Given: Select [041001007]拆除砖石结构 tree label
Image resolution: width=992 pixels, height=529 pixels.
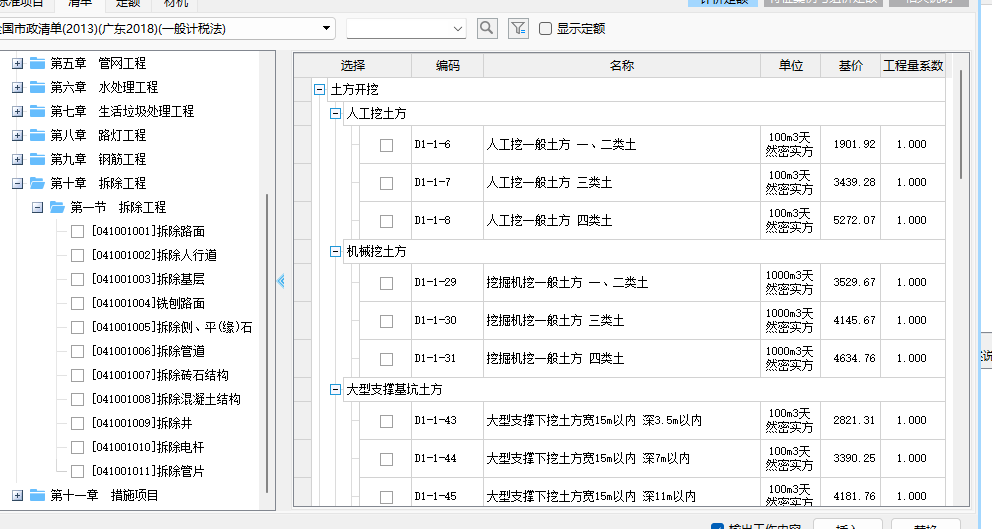Looking at the screenshot, I should (160, 376).
